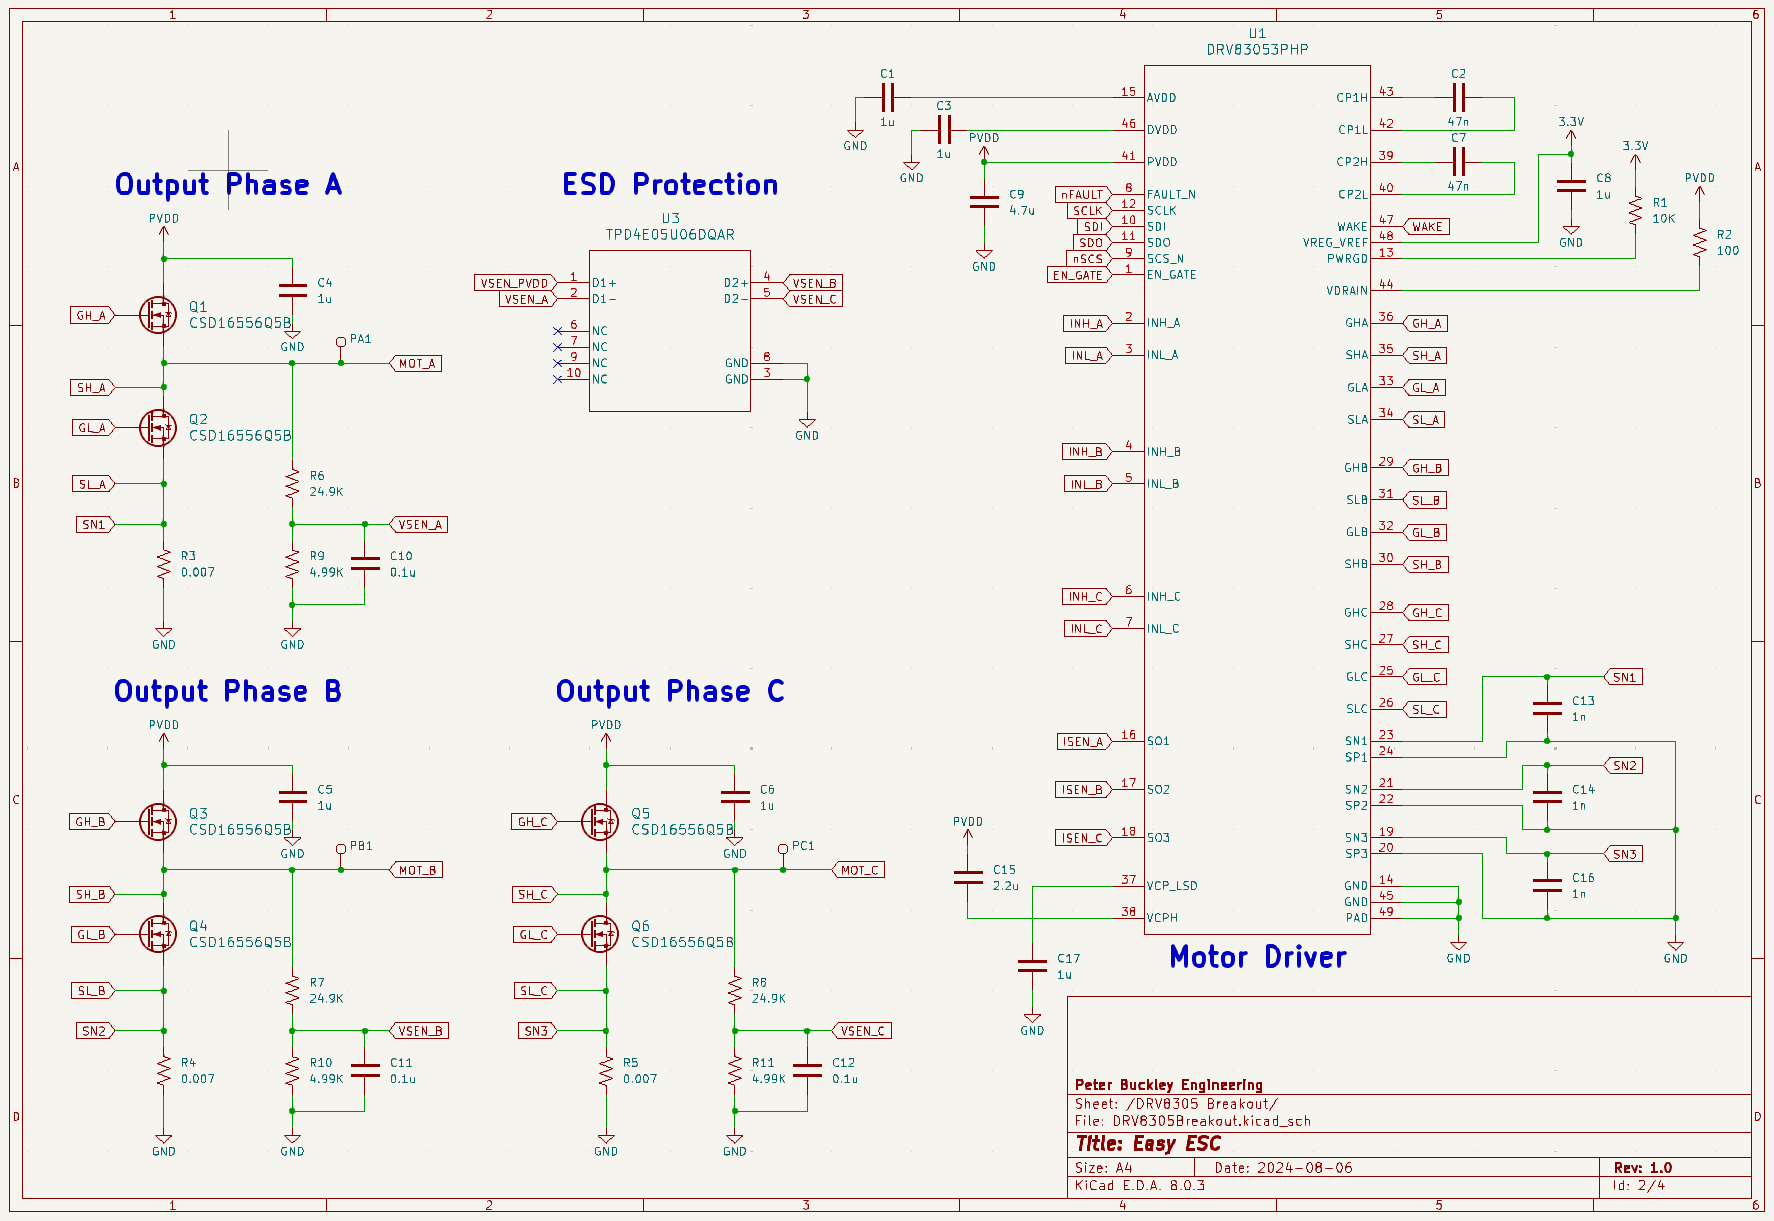Screen dimensions: 1774x1221
Task: Click 'Peter Buckley Engineering' text
Action: pyautogui.click(x=1168, y=1085)
